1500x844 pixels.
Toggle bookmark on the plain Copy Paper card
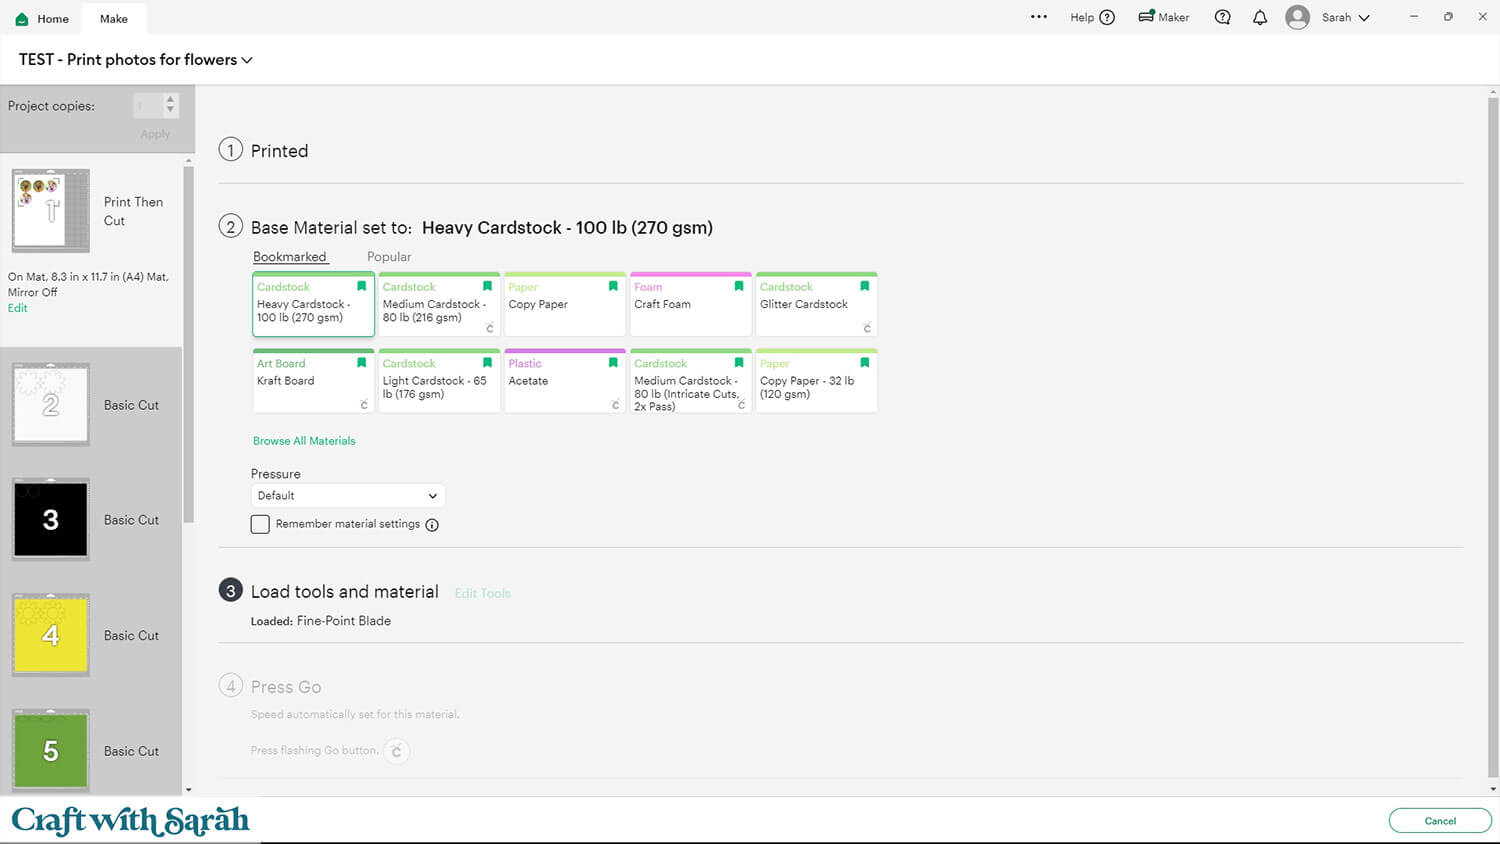point(613,286)
